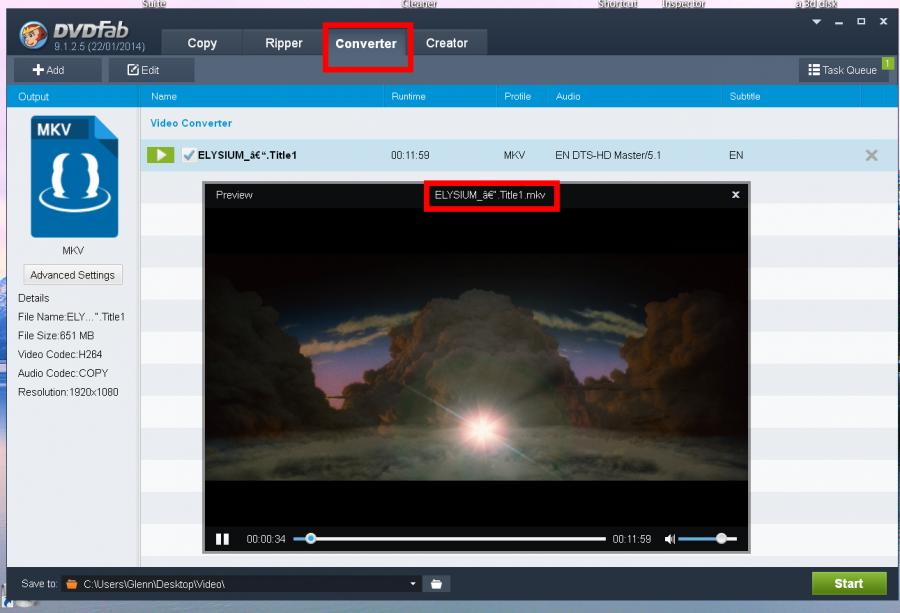Open the DVDFab top-right dropdown menu arrow
This screenshot has height=613, width=900.
[x=816, y=22]
